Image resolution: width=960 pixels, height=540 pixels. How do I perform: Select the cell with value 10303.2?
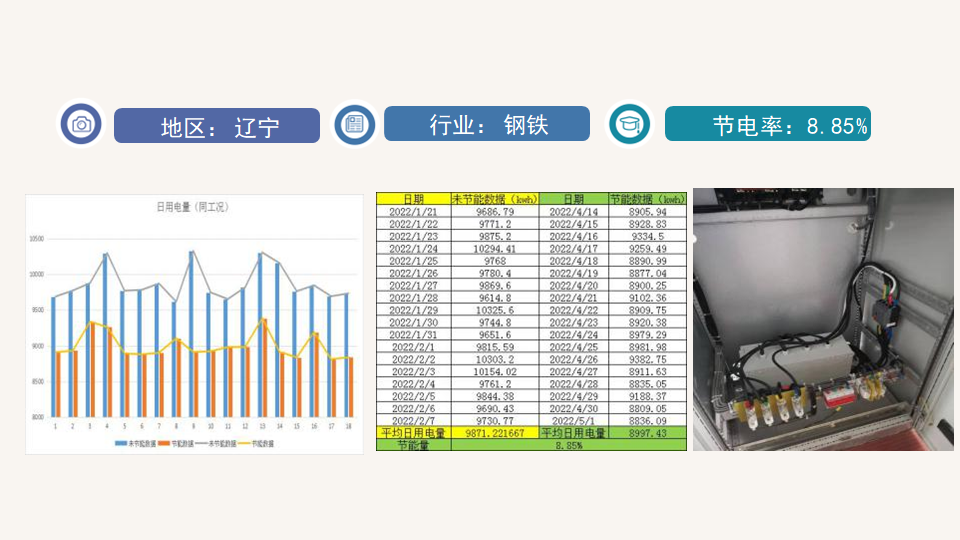pos(495,359)
